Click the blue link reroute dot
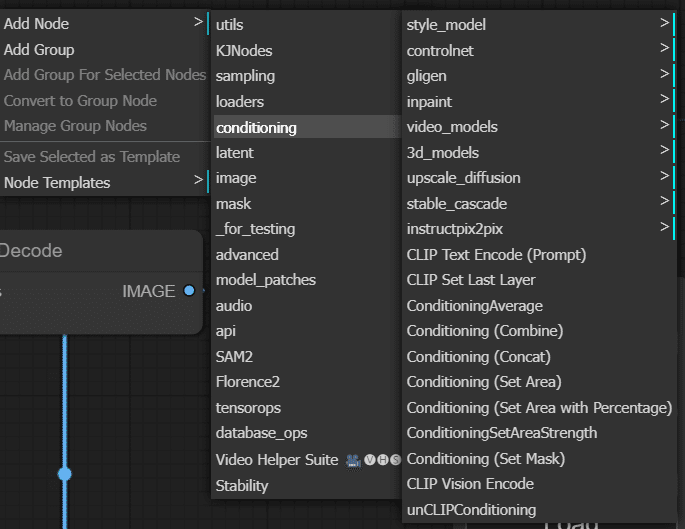This screenshot has width=685, height=529. [x=65, y=473]
